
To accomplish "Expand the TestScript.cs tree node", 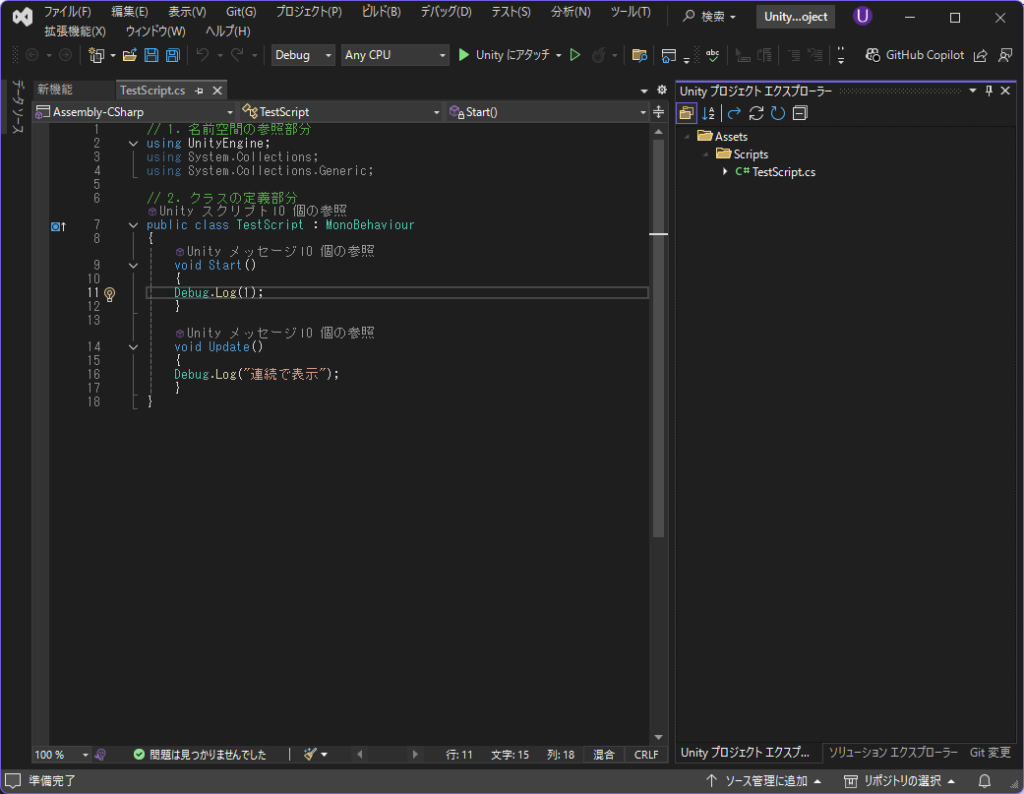I will [x=725, y=172].
